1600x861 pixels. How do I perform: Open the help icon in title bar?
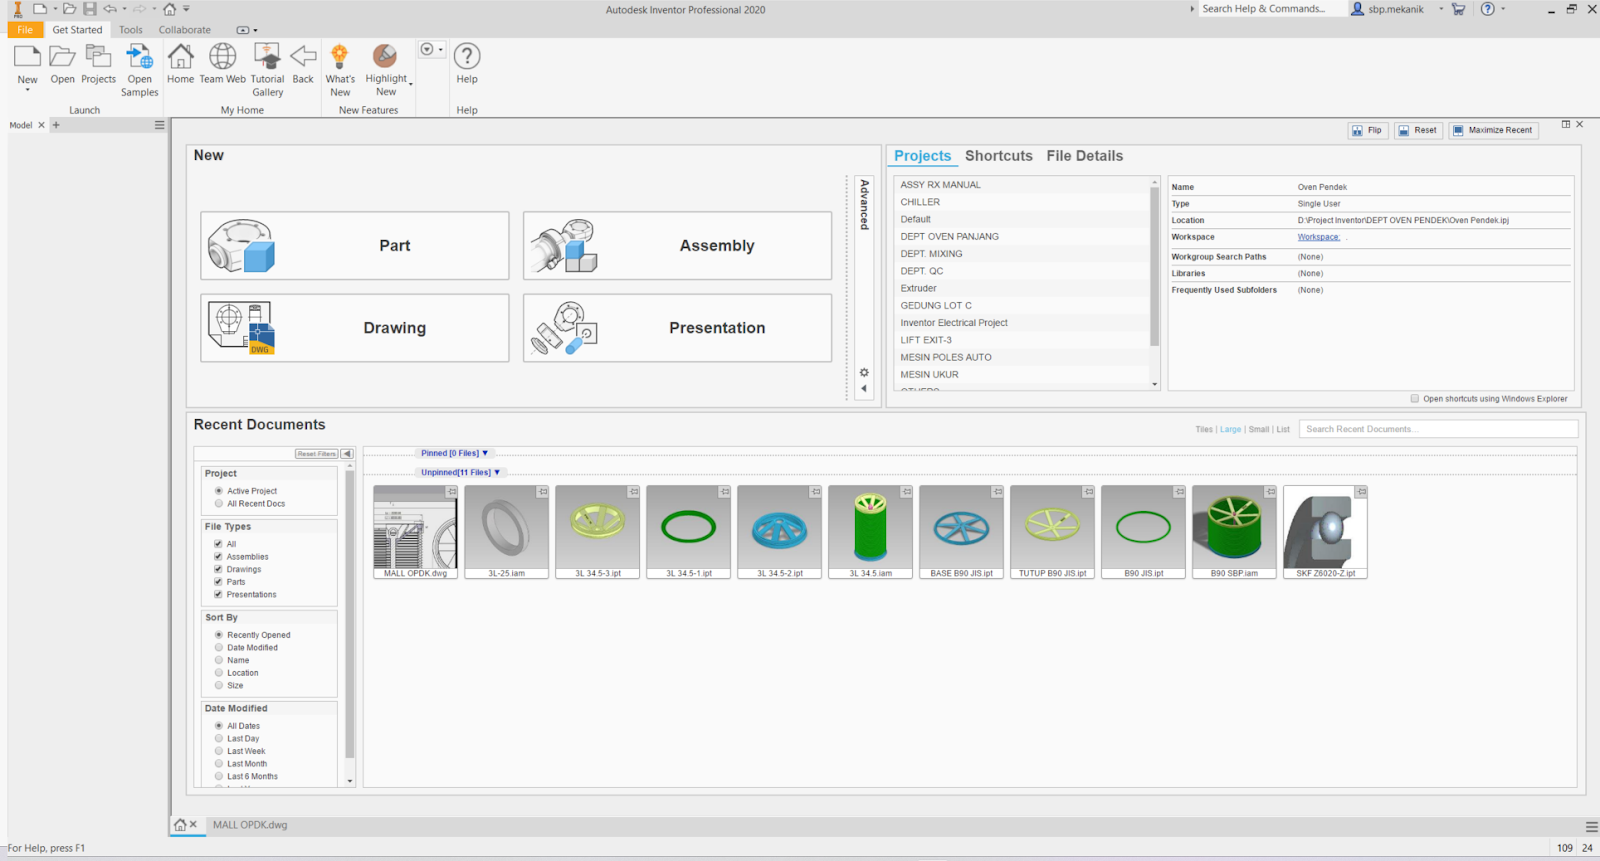point(1488,9)
